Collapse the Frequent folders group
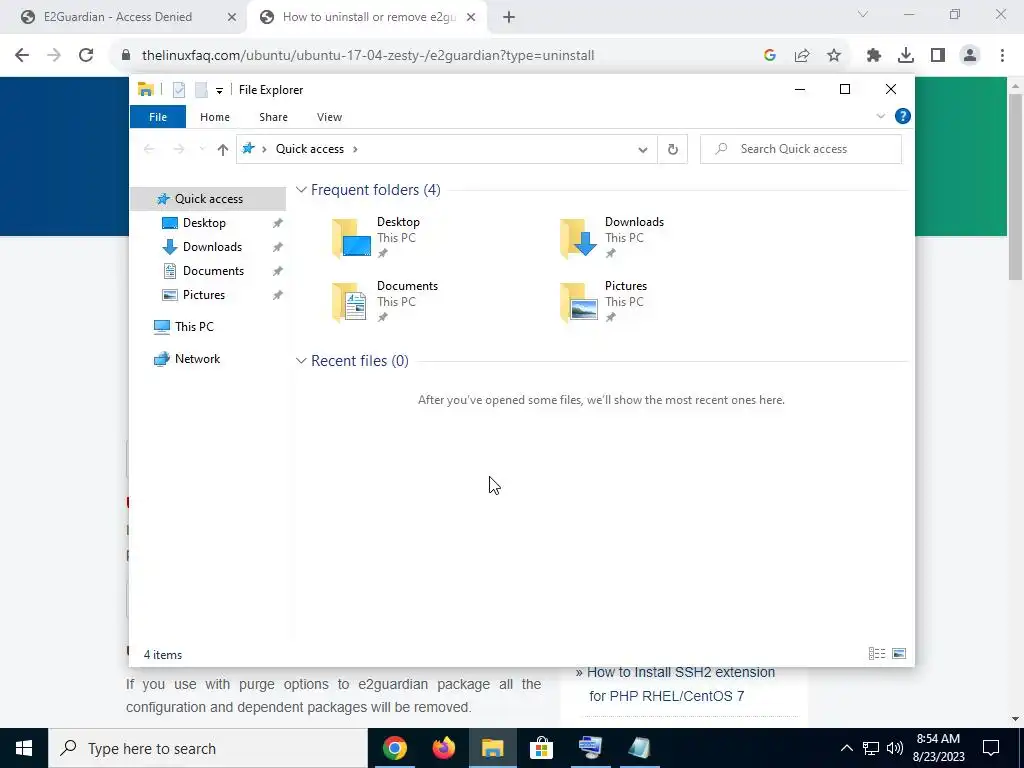 click(301, 190)
